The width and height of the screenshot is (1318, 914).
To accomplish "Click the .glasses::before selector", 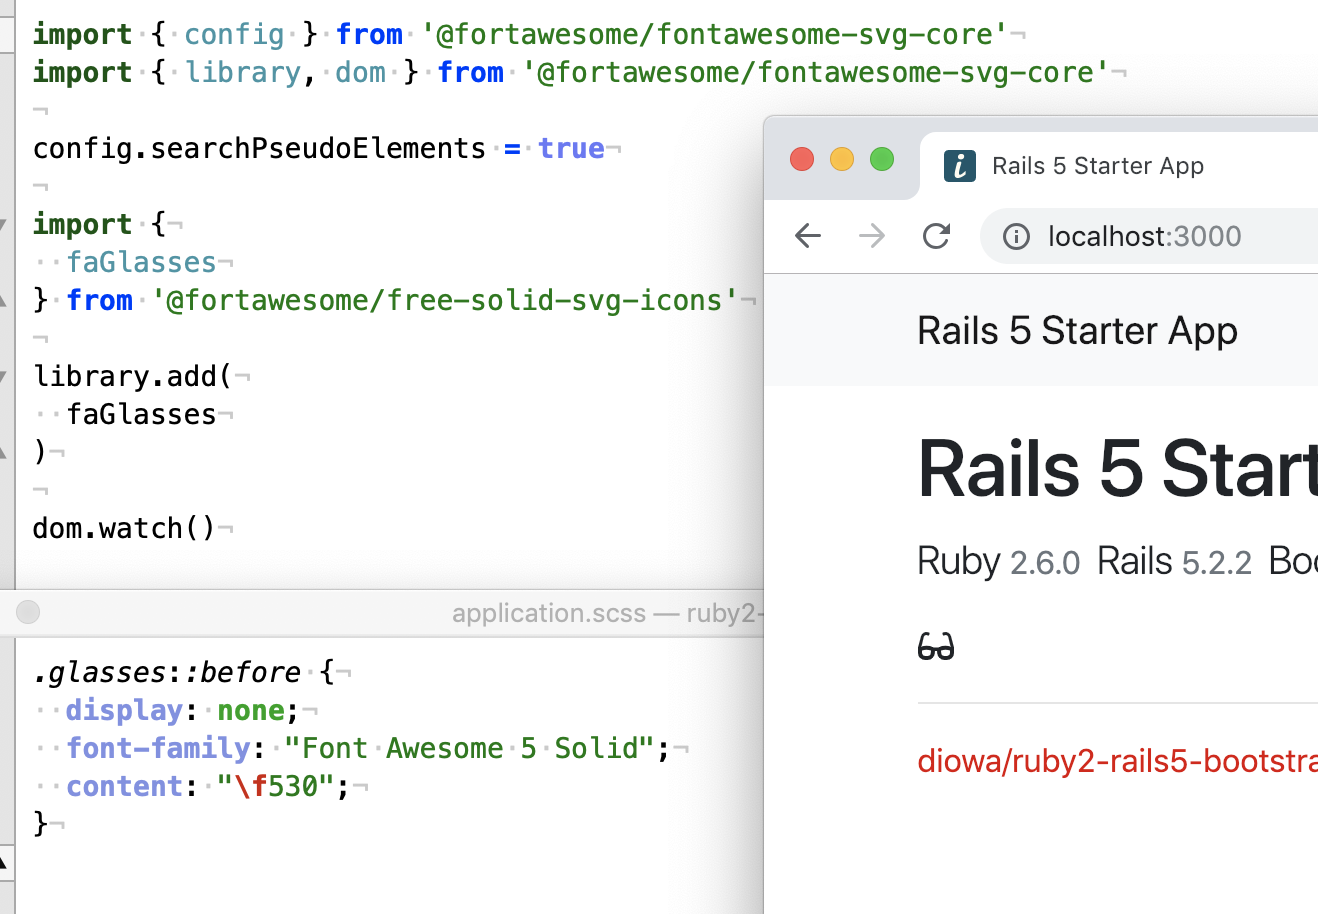I will [167, 672].
